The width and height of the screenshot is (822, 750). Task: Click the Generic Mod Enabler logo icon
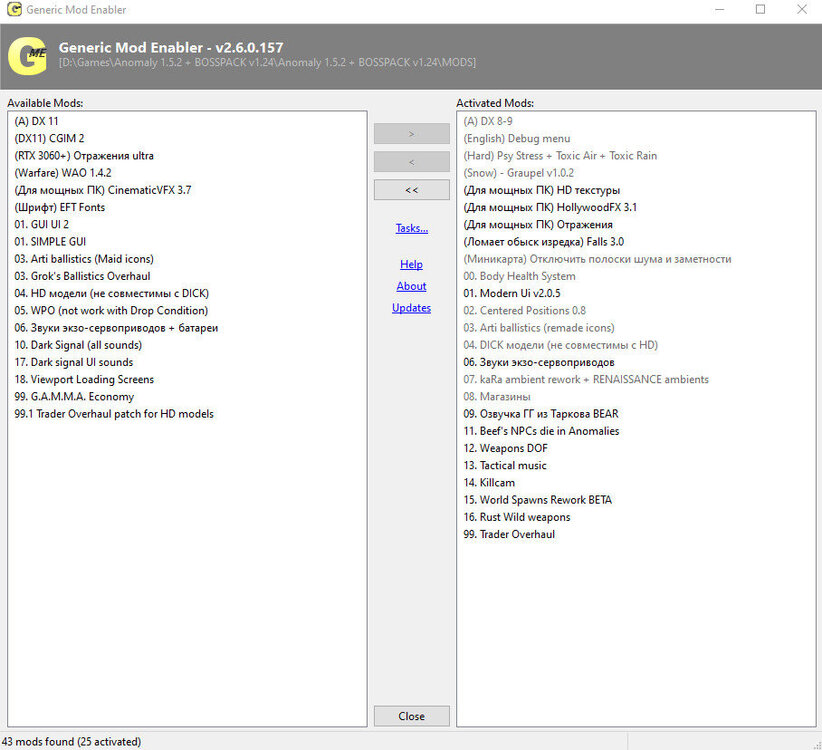pyautogui.click(x=28, y=55)
